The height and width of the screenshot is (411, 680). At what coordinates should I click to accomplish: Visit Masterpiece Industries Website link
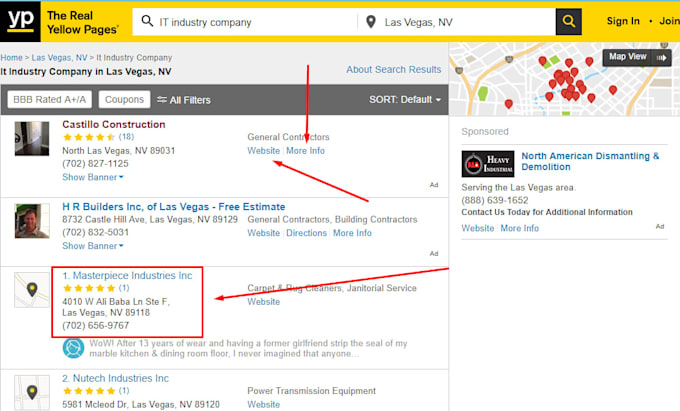[263, 301]
